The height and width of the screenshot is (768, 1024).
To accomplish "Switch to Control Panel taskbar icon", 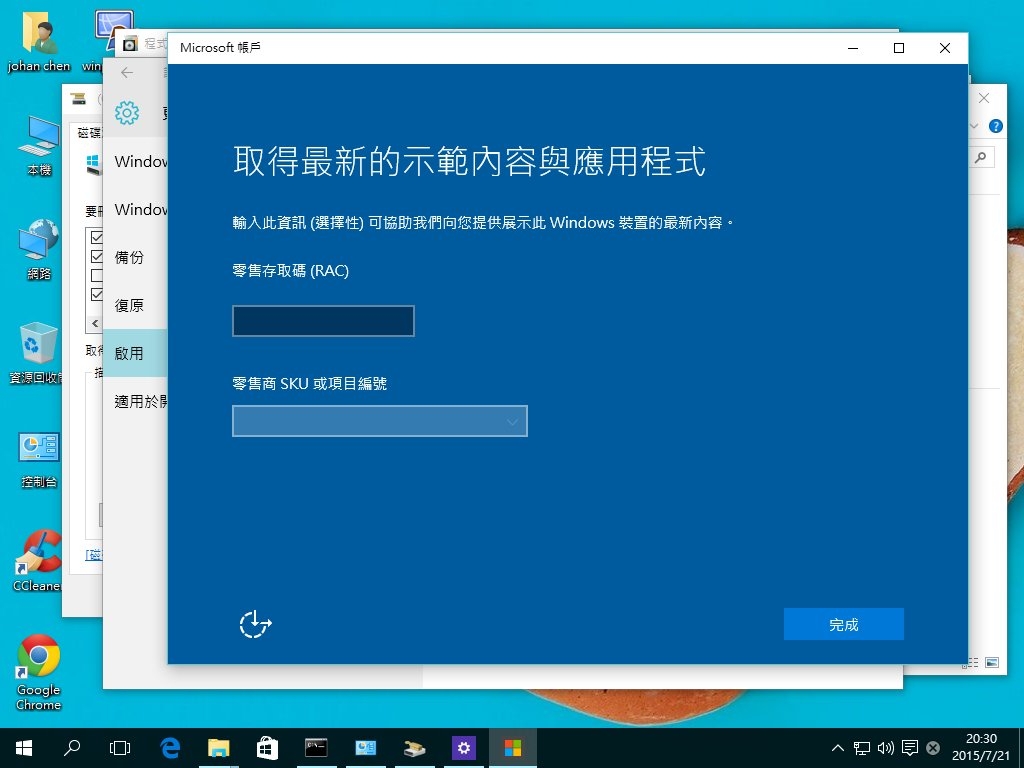I will coord(366,748).
